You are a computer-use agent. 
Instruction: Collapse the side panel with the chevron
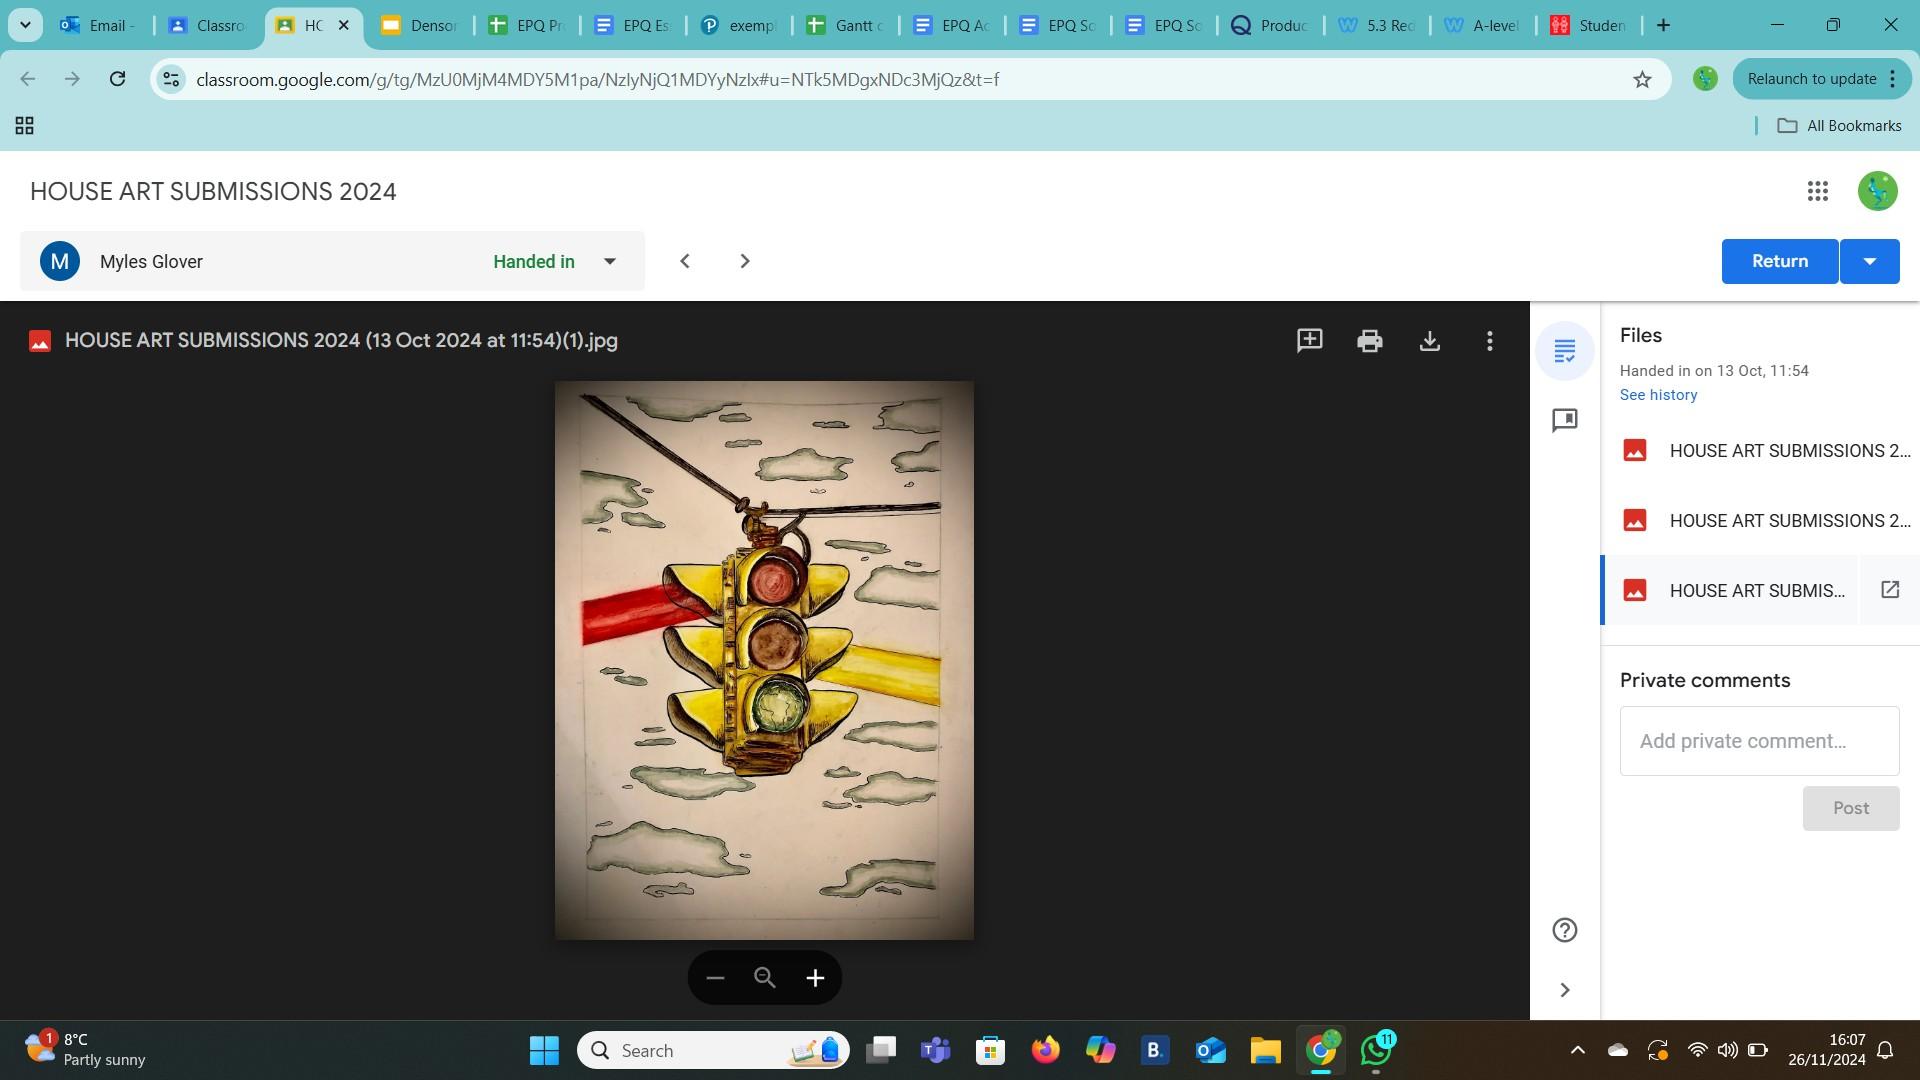click(1565, 990)
